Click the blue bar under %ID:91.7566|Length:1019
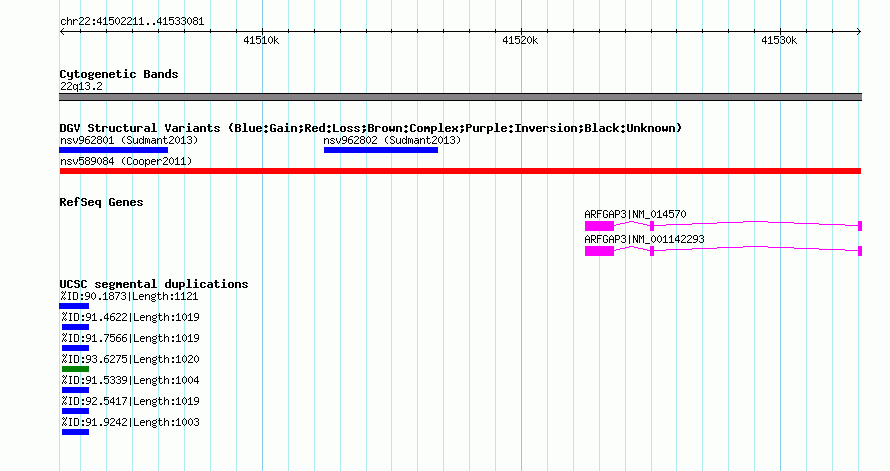The height and width of the screenshot is (471, 890). tap(75, 348)
